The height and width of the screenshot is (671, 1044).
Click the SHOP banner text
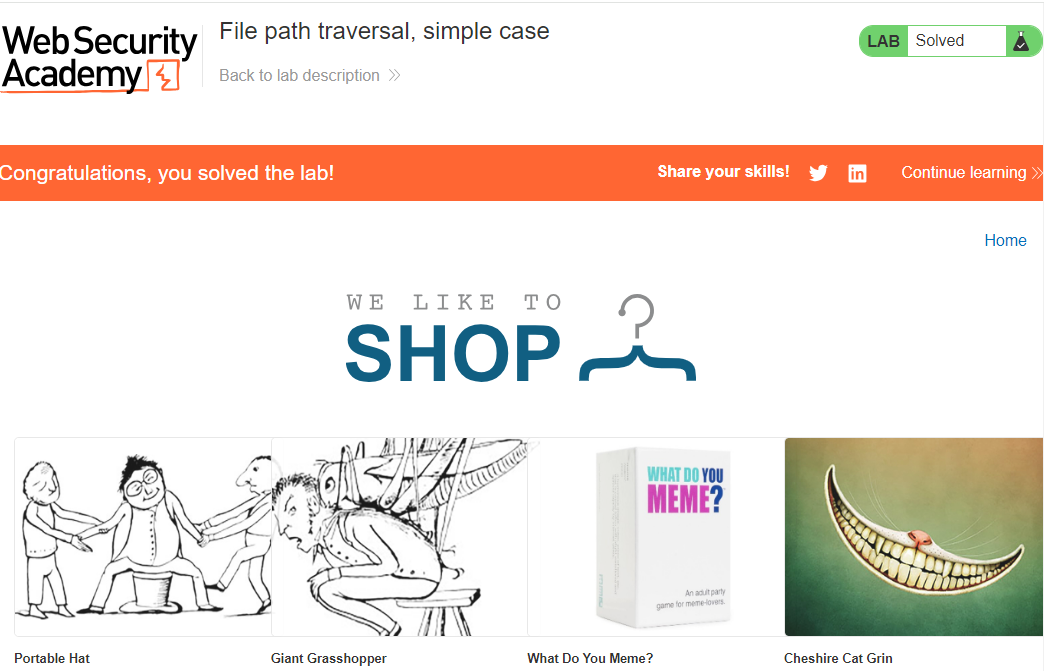pyautogui.click(x=453, y=353)
